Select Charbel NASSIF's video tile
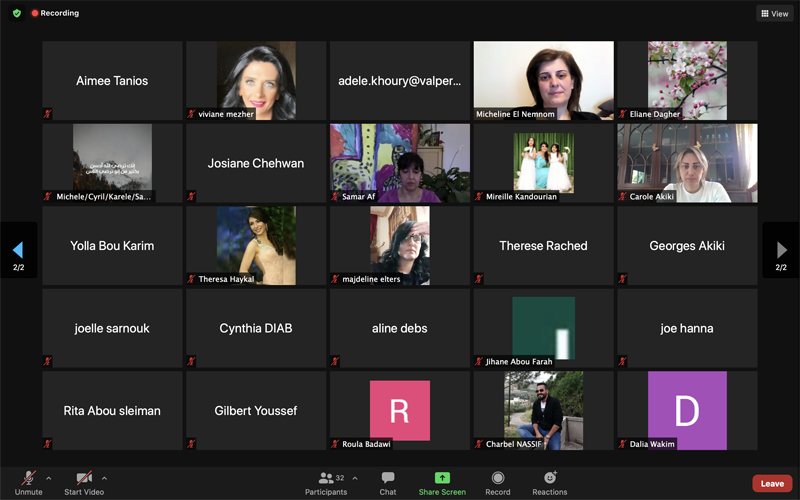Image resolution: width=800 pixels, height=500 pixels. pyautogui.click(x=543, y=410)
